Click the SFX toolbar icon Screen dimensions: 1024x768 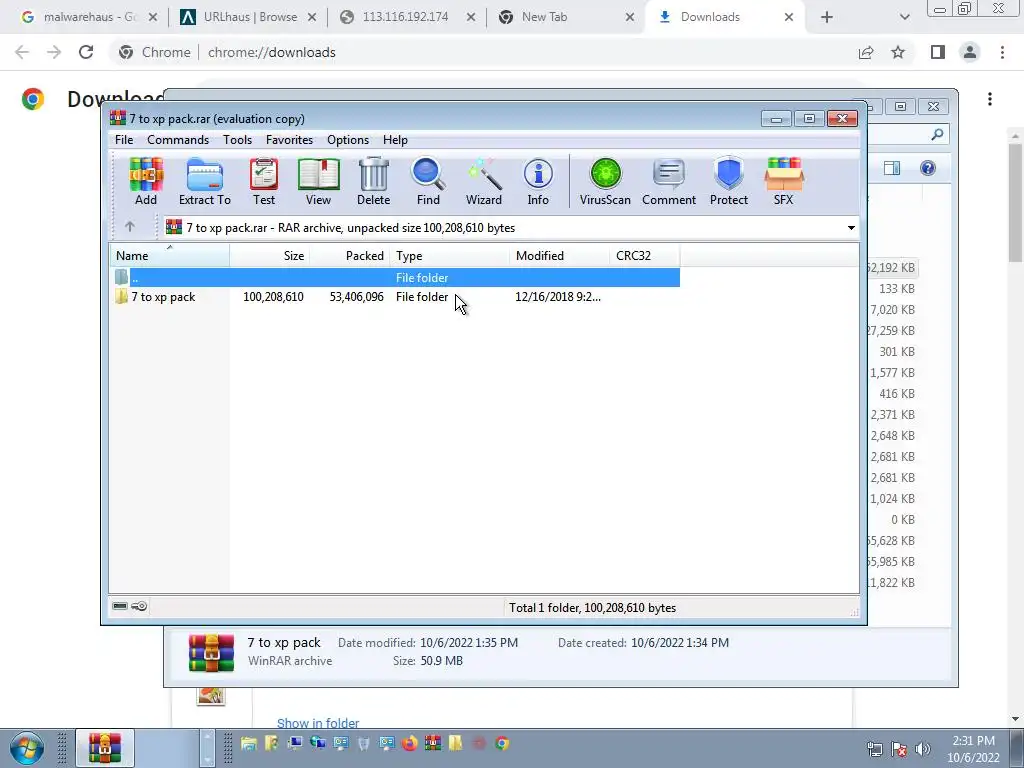click(784, 182)
